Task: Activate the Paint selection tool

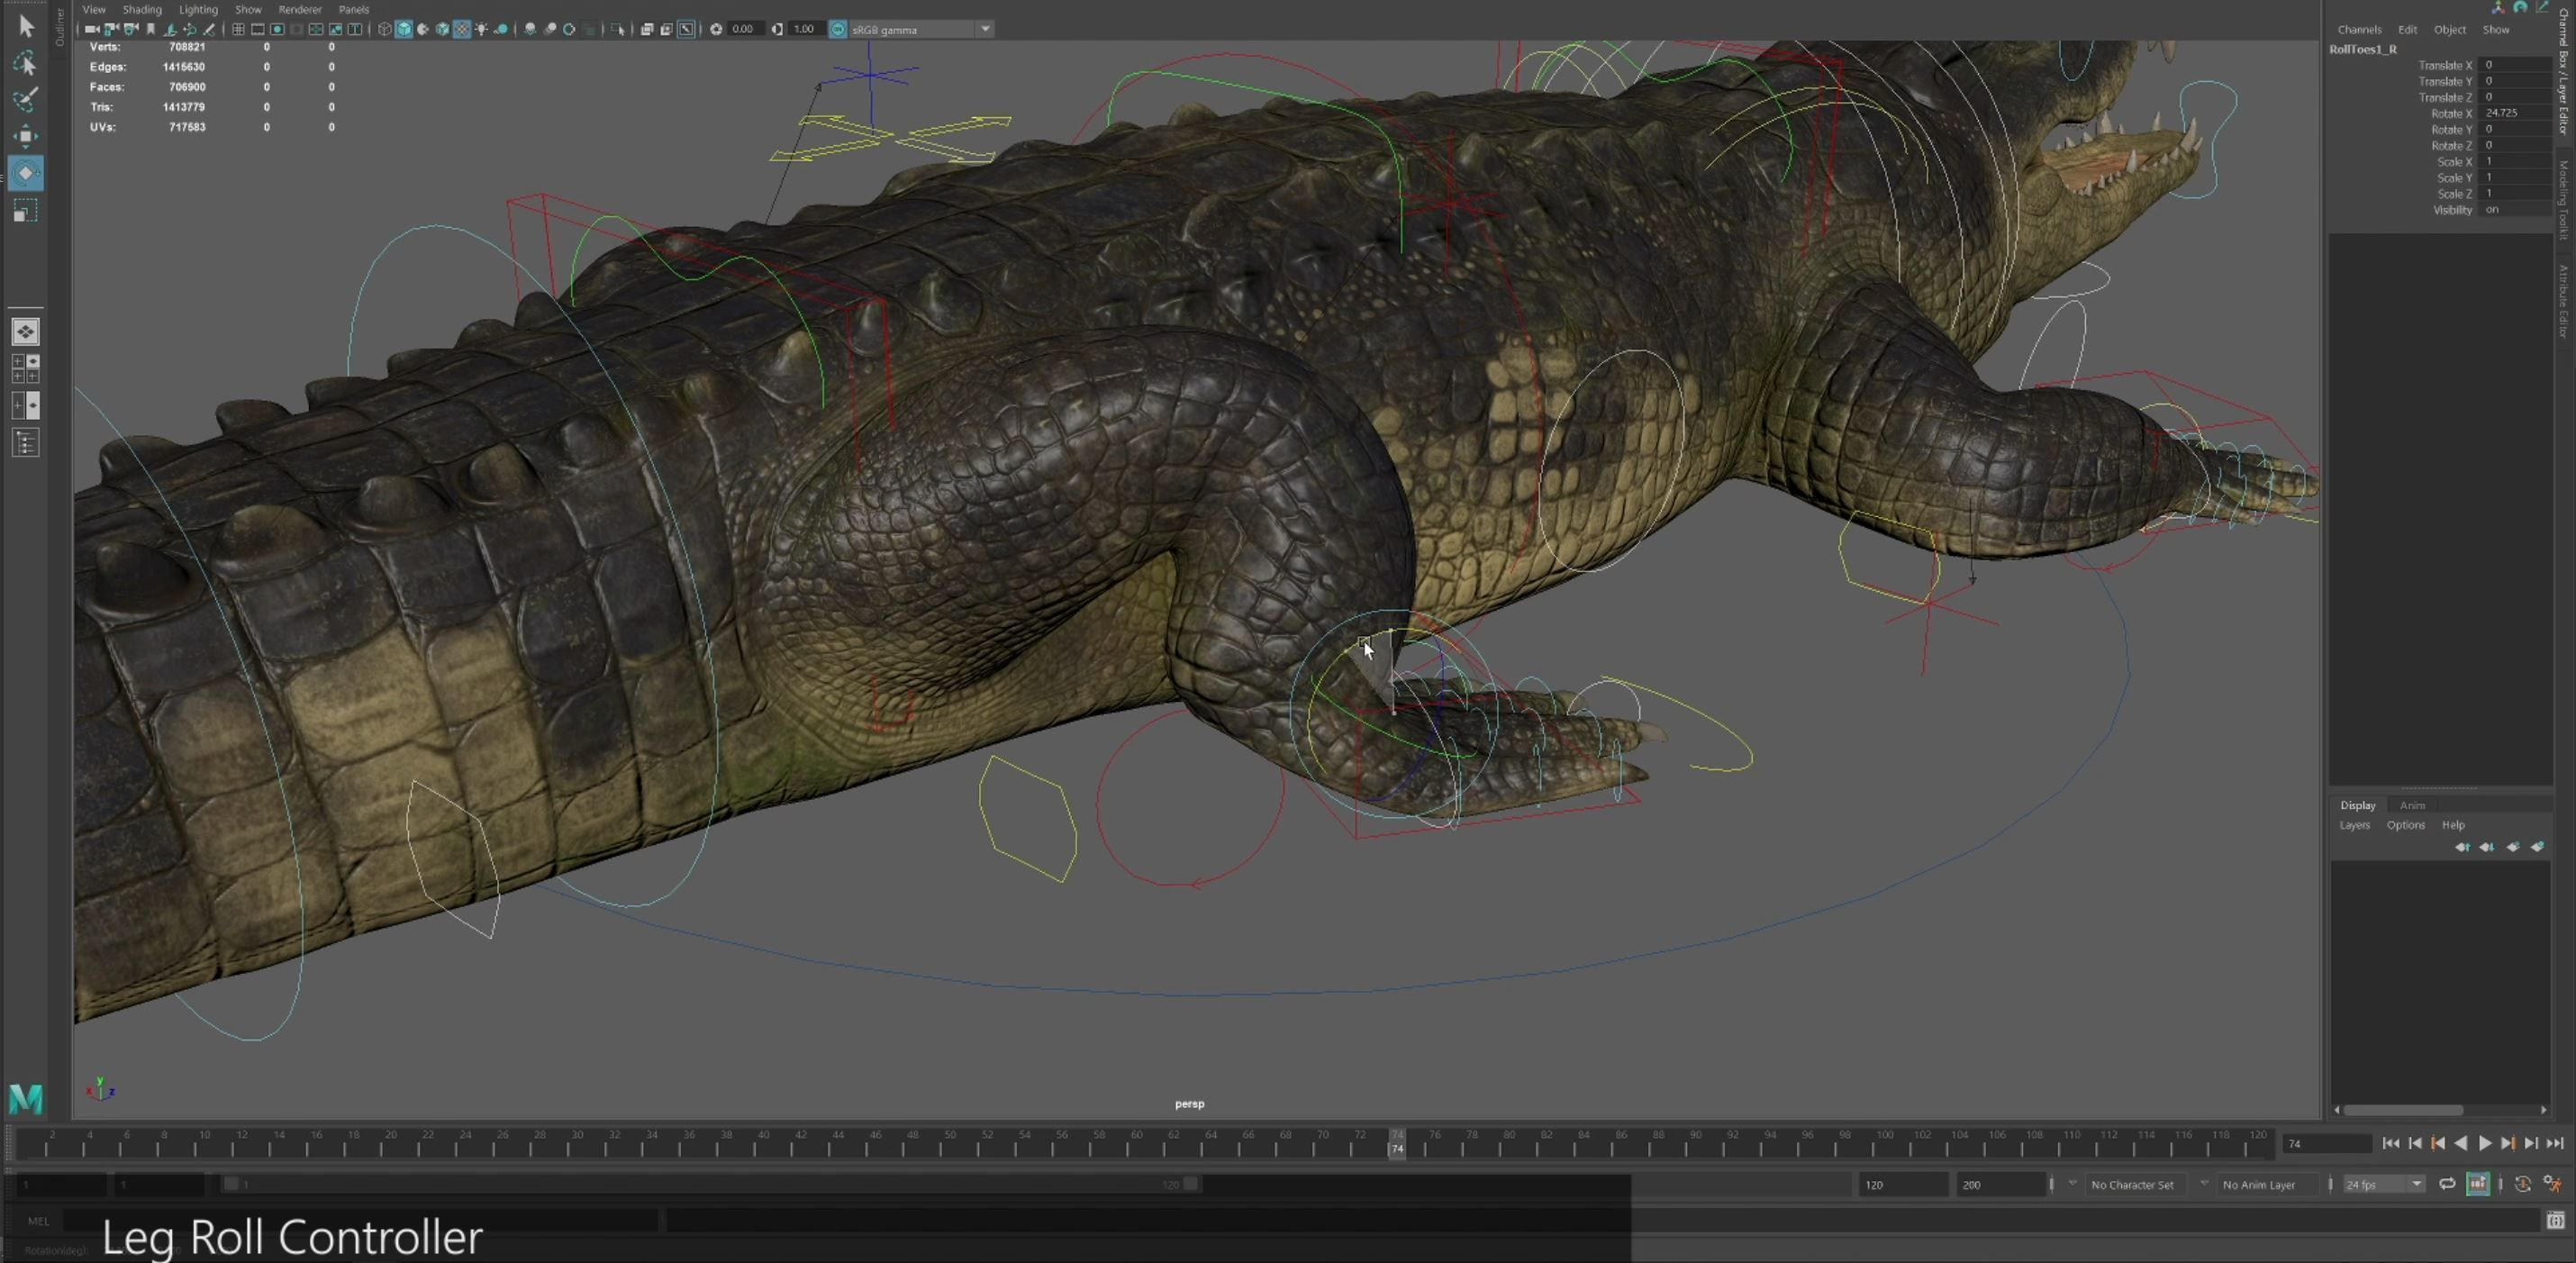Action: 26,99
